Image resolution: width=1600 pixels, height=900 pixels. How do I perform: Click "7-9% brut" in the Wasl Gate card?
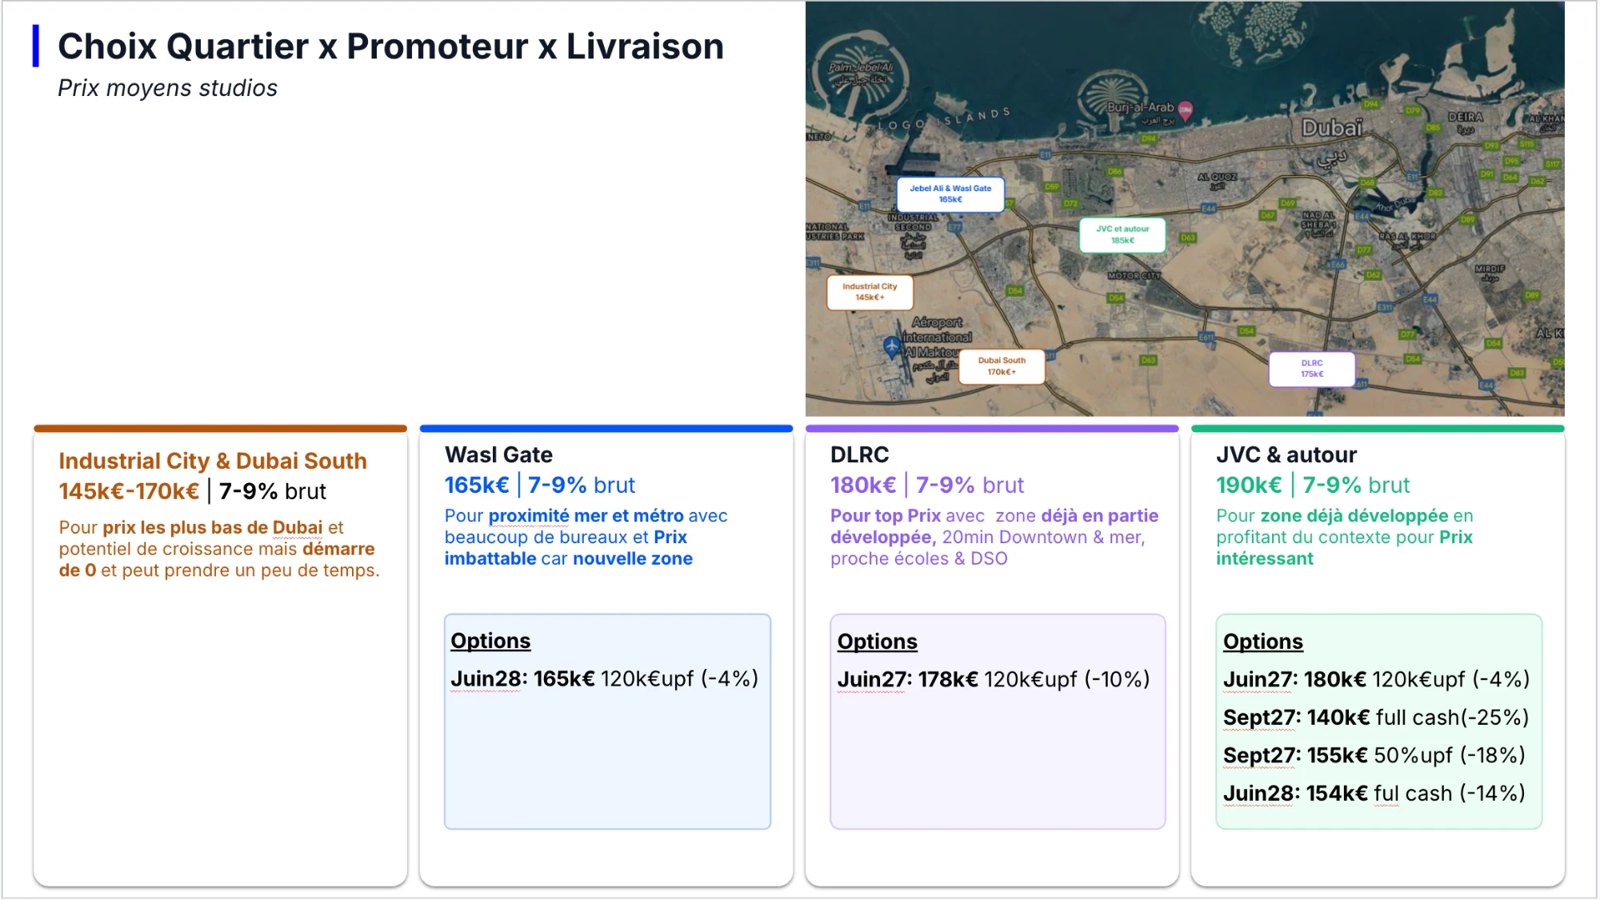click(582, 485)
